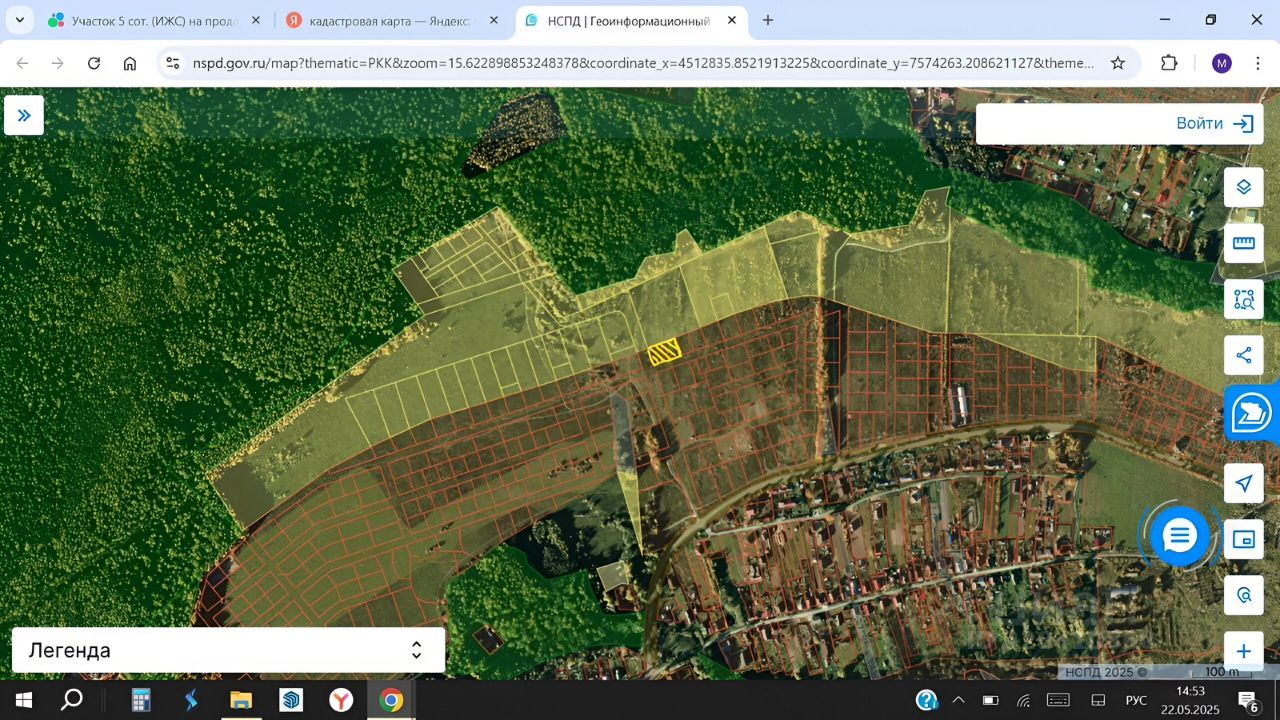Open the share map options
Image resolution: width=1280 pixels, height=720 pixels.
point(1244,355)
